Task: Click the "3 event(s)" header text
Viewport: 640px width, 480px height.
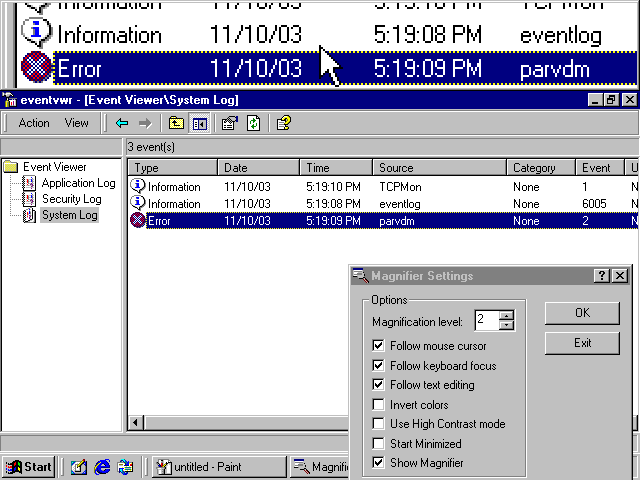Action: click(x=151, y=147)
